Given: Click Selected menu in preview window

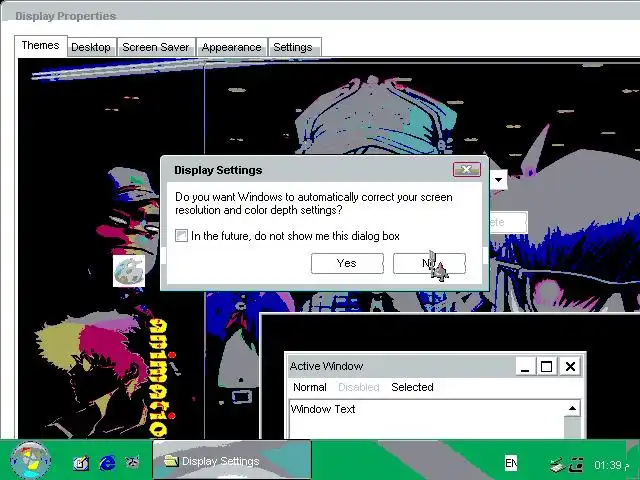Looking at the screenshot, I should (412, 387).
